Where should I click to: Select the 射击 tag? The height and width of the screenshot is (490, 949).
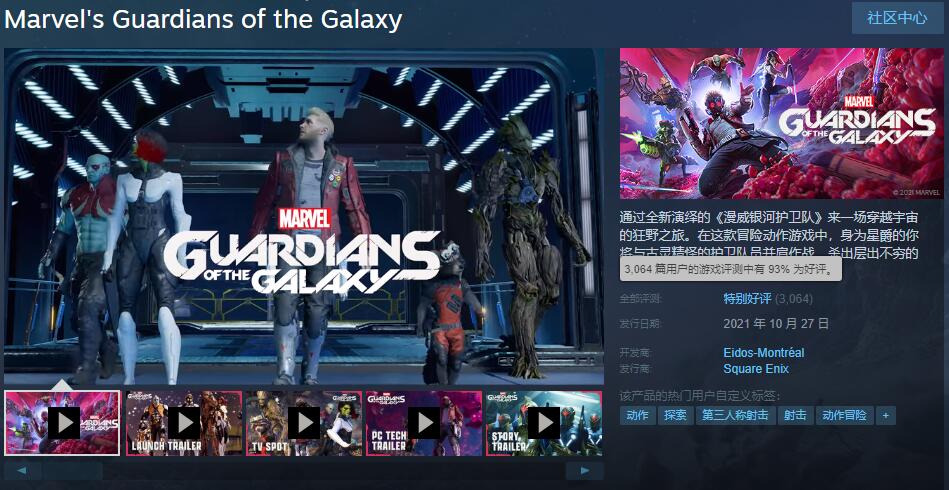click(795, 416)
